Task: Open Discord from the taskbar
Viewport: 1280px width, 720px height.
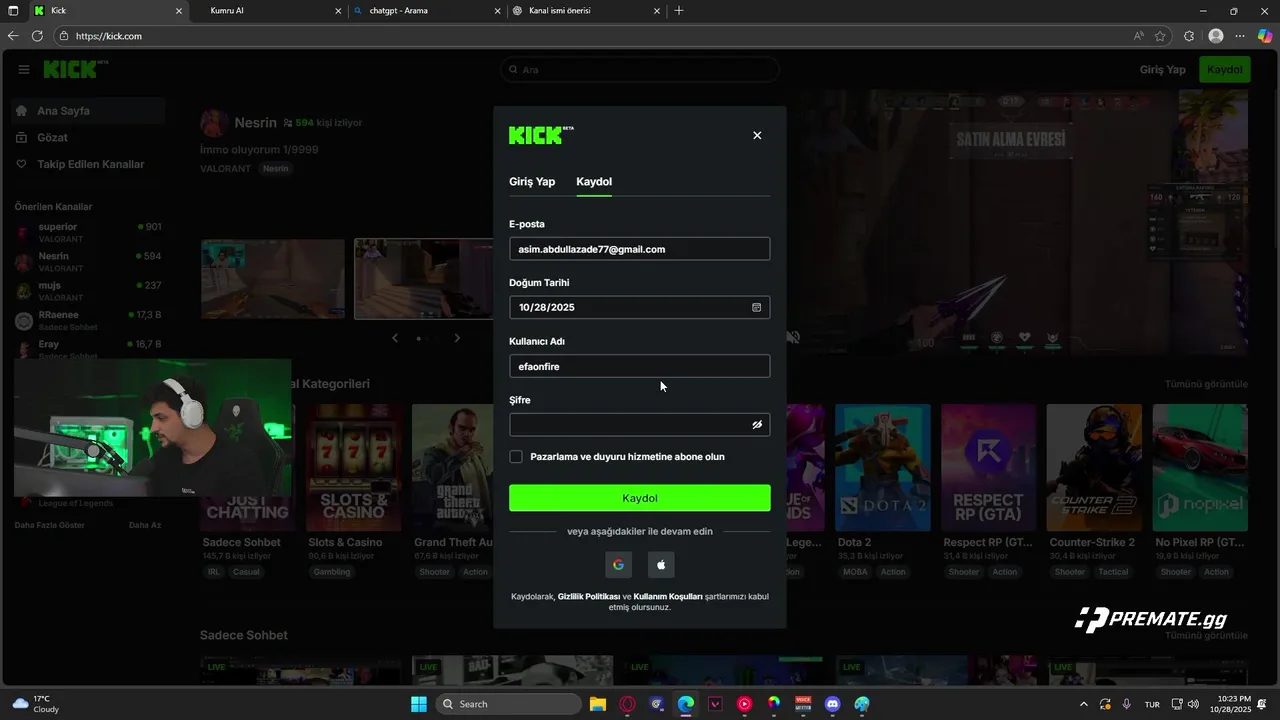Action: (833, 704)
